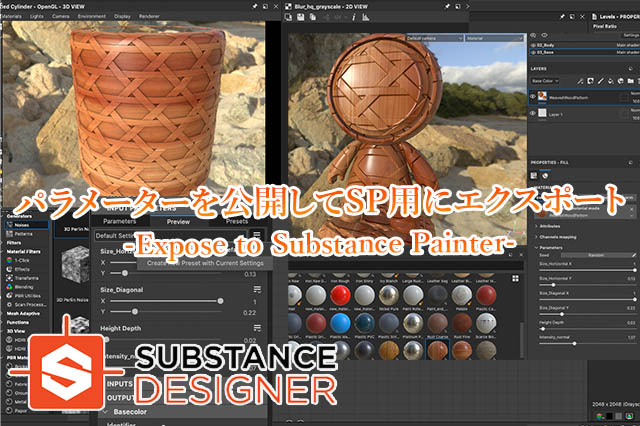Viewport: 640px width, 426px height.
Task: Pin the 3D View panel
Action: (255, 6)
